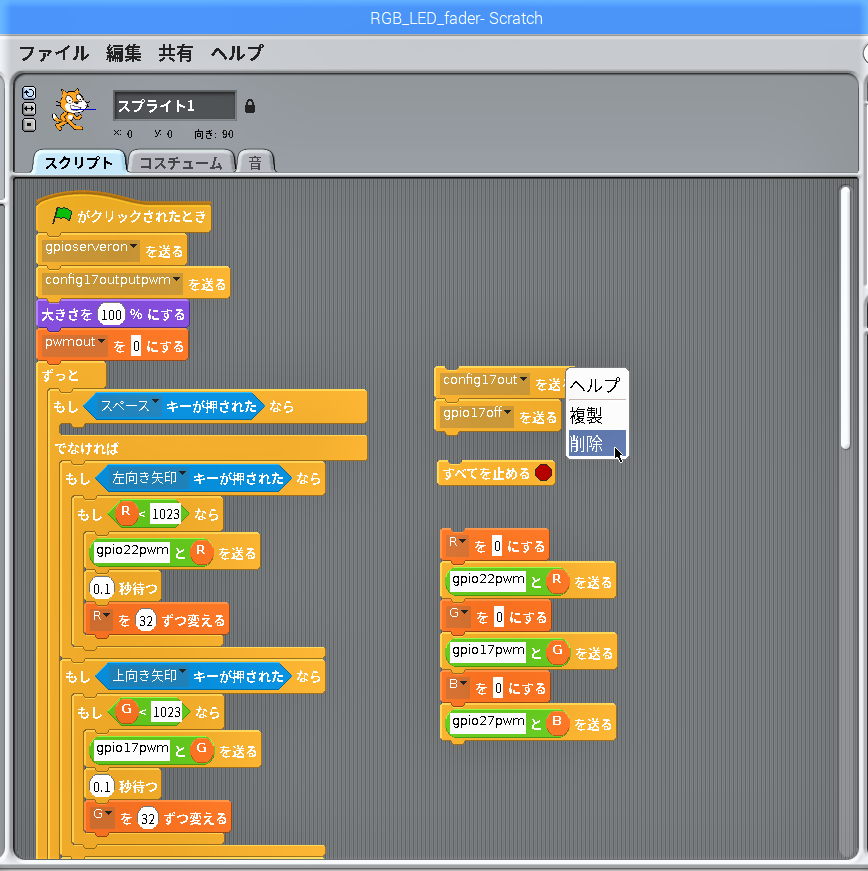
Task: Click the でなければ else label
Action: 86,448
